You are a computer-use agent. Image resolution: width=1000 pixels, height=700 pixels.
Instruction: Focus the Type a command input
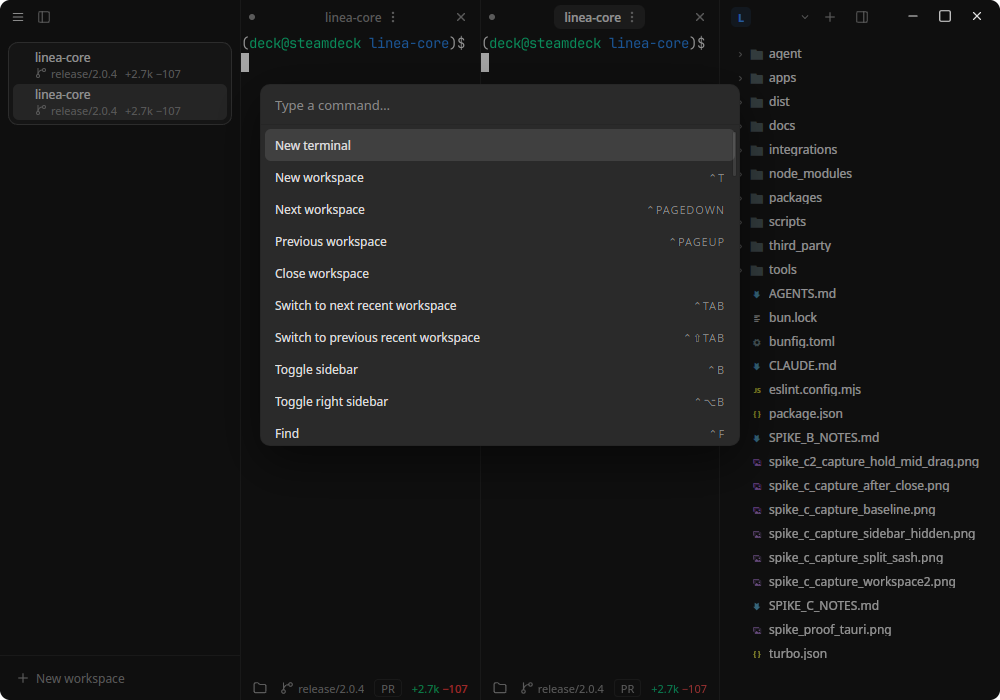coord(499,105)
